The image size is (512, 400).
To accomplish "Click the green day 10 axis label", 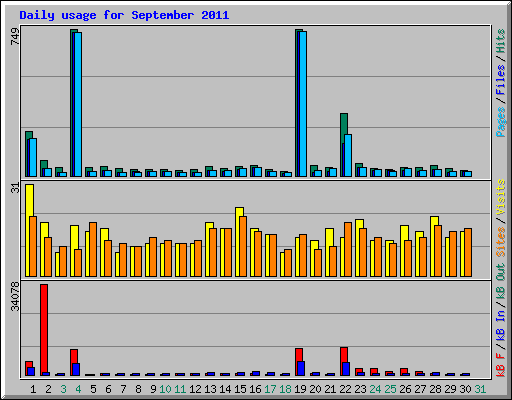I will [165, 389].
